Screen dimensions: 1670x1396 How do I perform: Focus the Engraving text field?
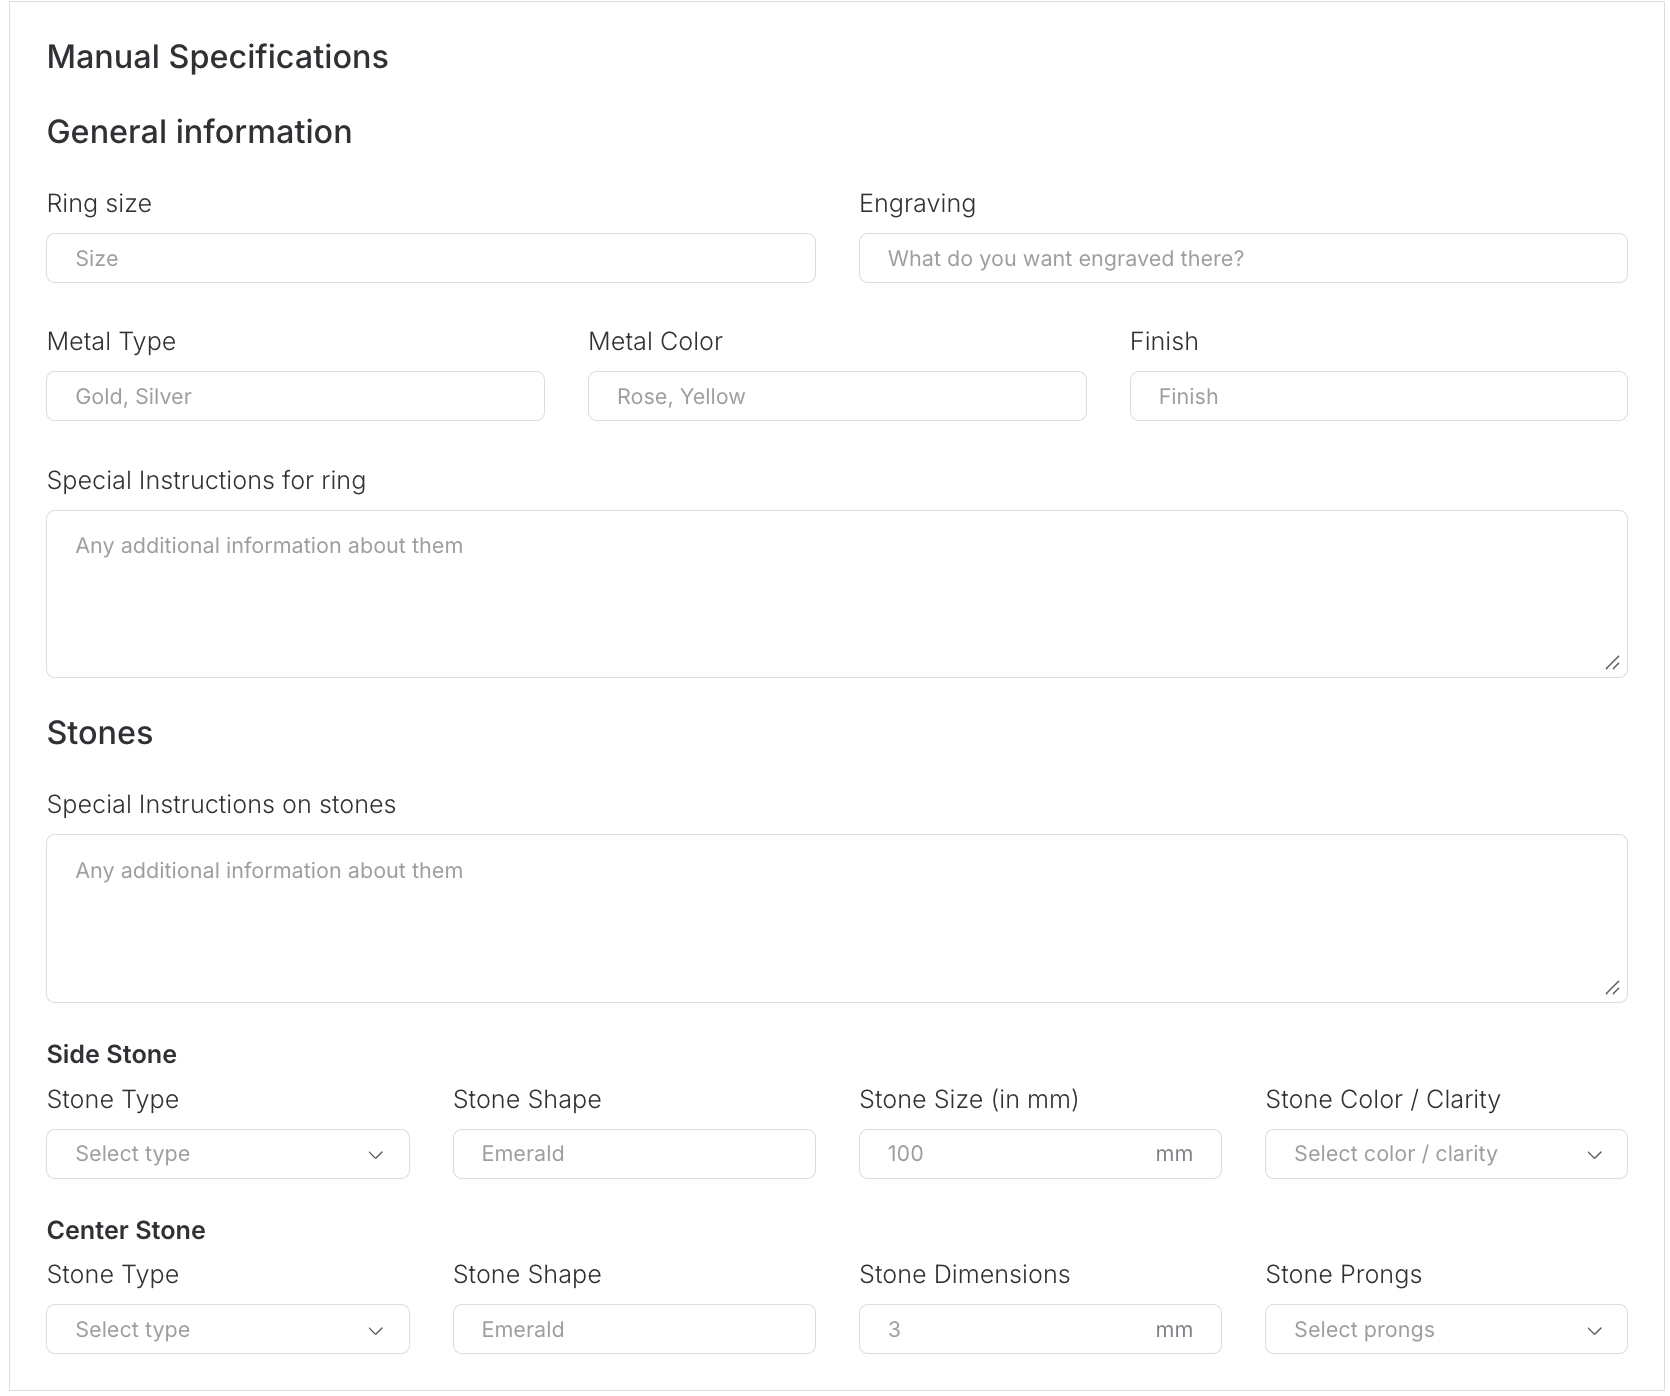[x=1242, y=259]
